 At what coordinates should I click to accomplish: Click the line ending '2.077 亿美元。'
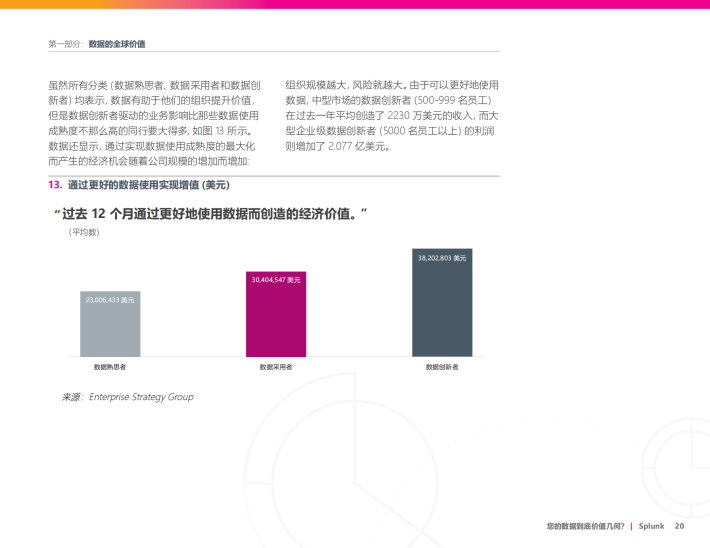tap(338, 146)
